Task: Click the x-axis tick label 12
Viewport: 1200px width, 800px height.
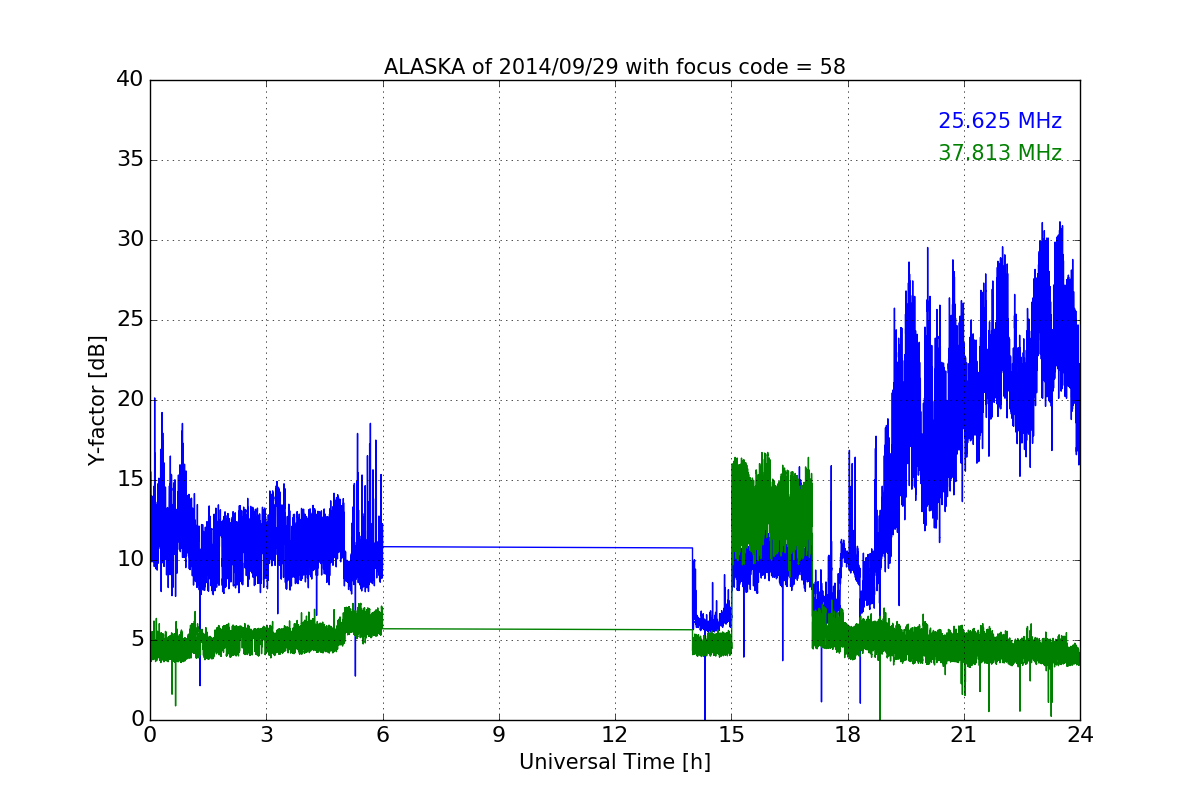Action: tap(615, 734)
